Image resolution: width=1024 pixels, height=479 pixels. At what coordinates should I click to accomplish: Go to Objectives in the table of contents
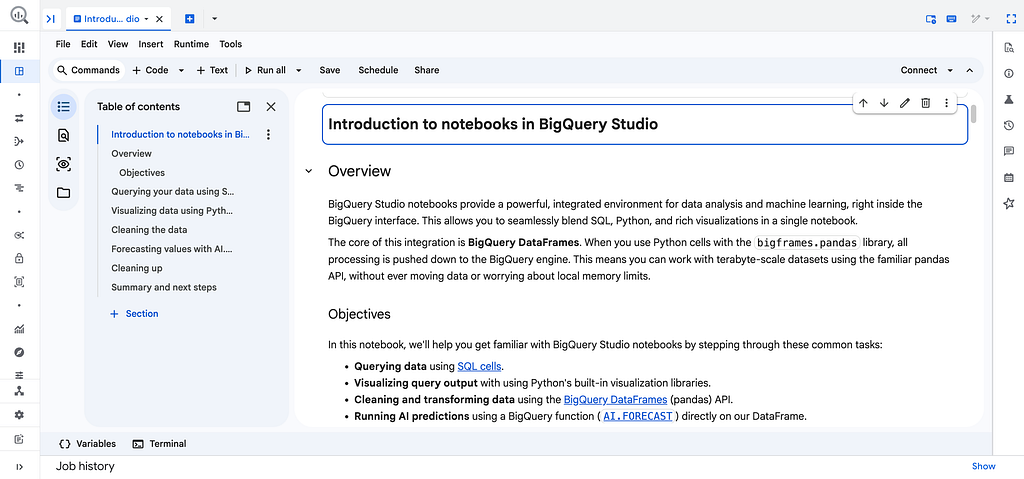142,173
